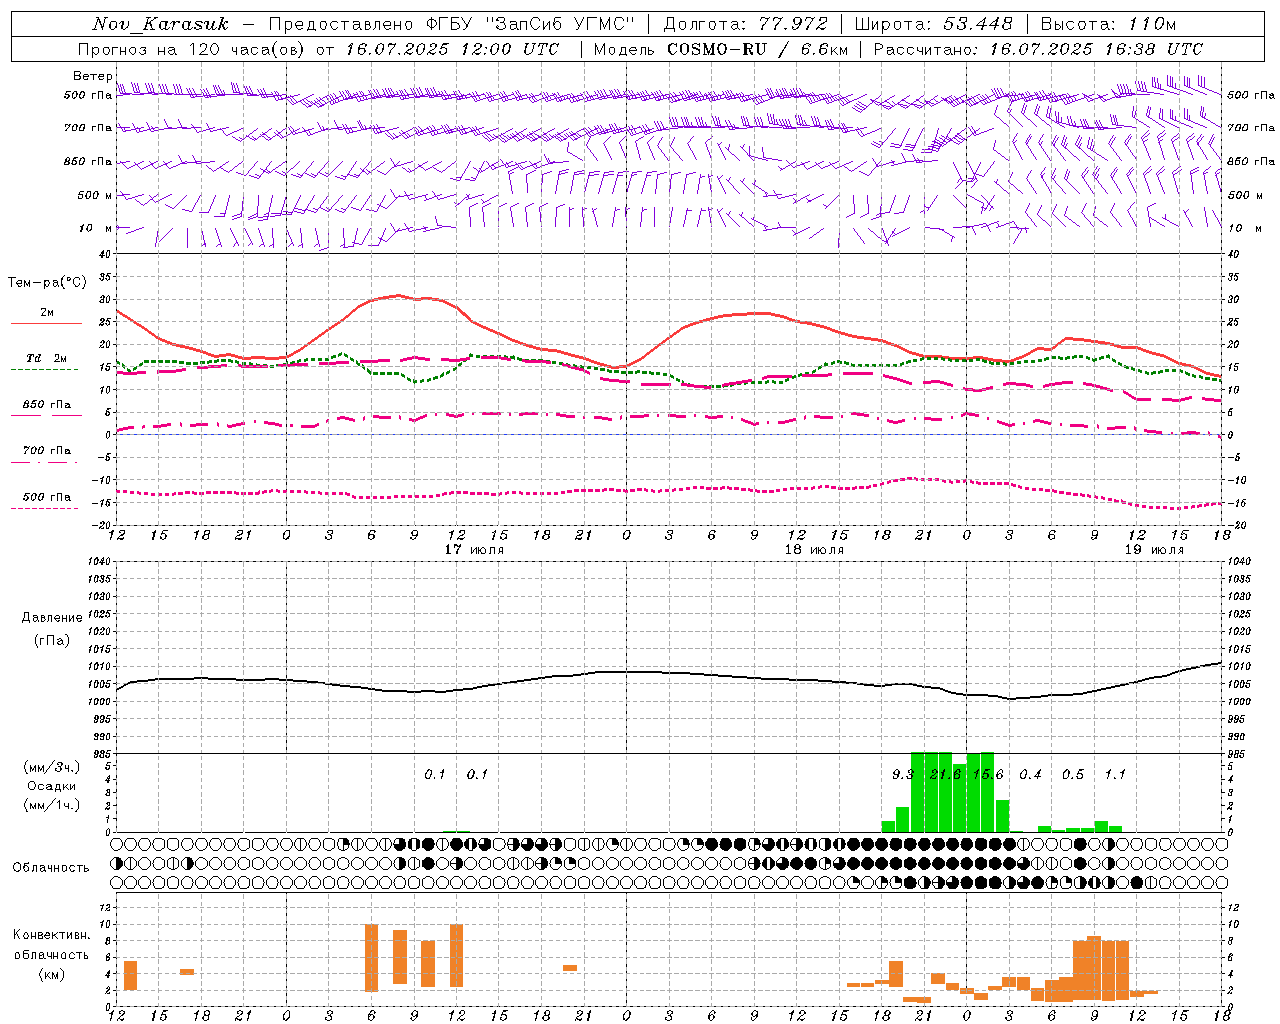Click the Конвективн. label
Screen dimensions: 1280x1024
52,935
